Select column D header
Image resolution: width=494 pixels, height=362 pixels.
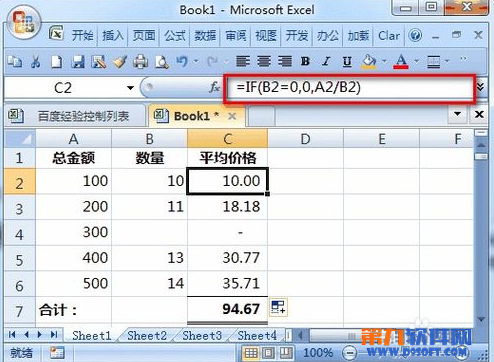305,139
